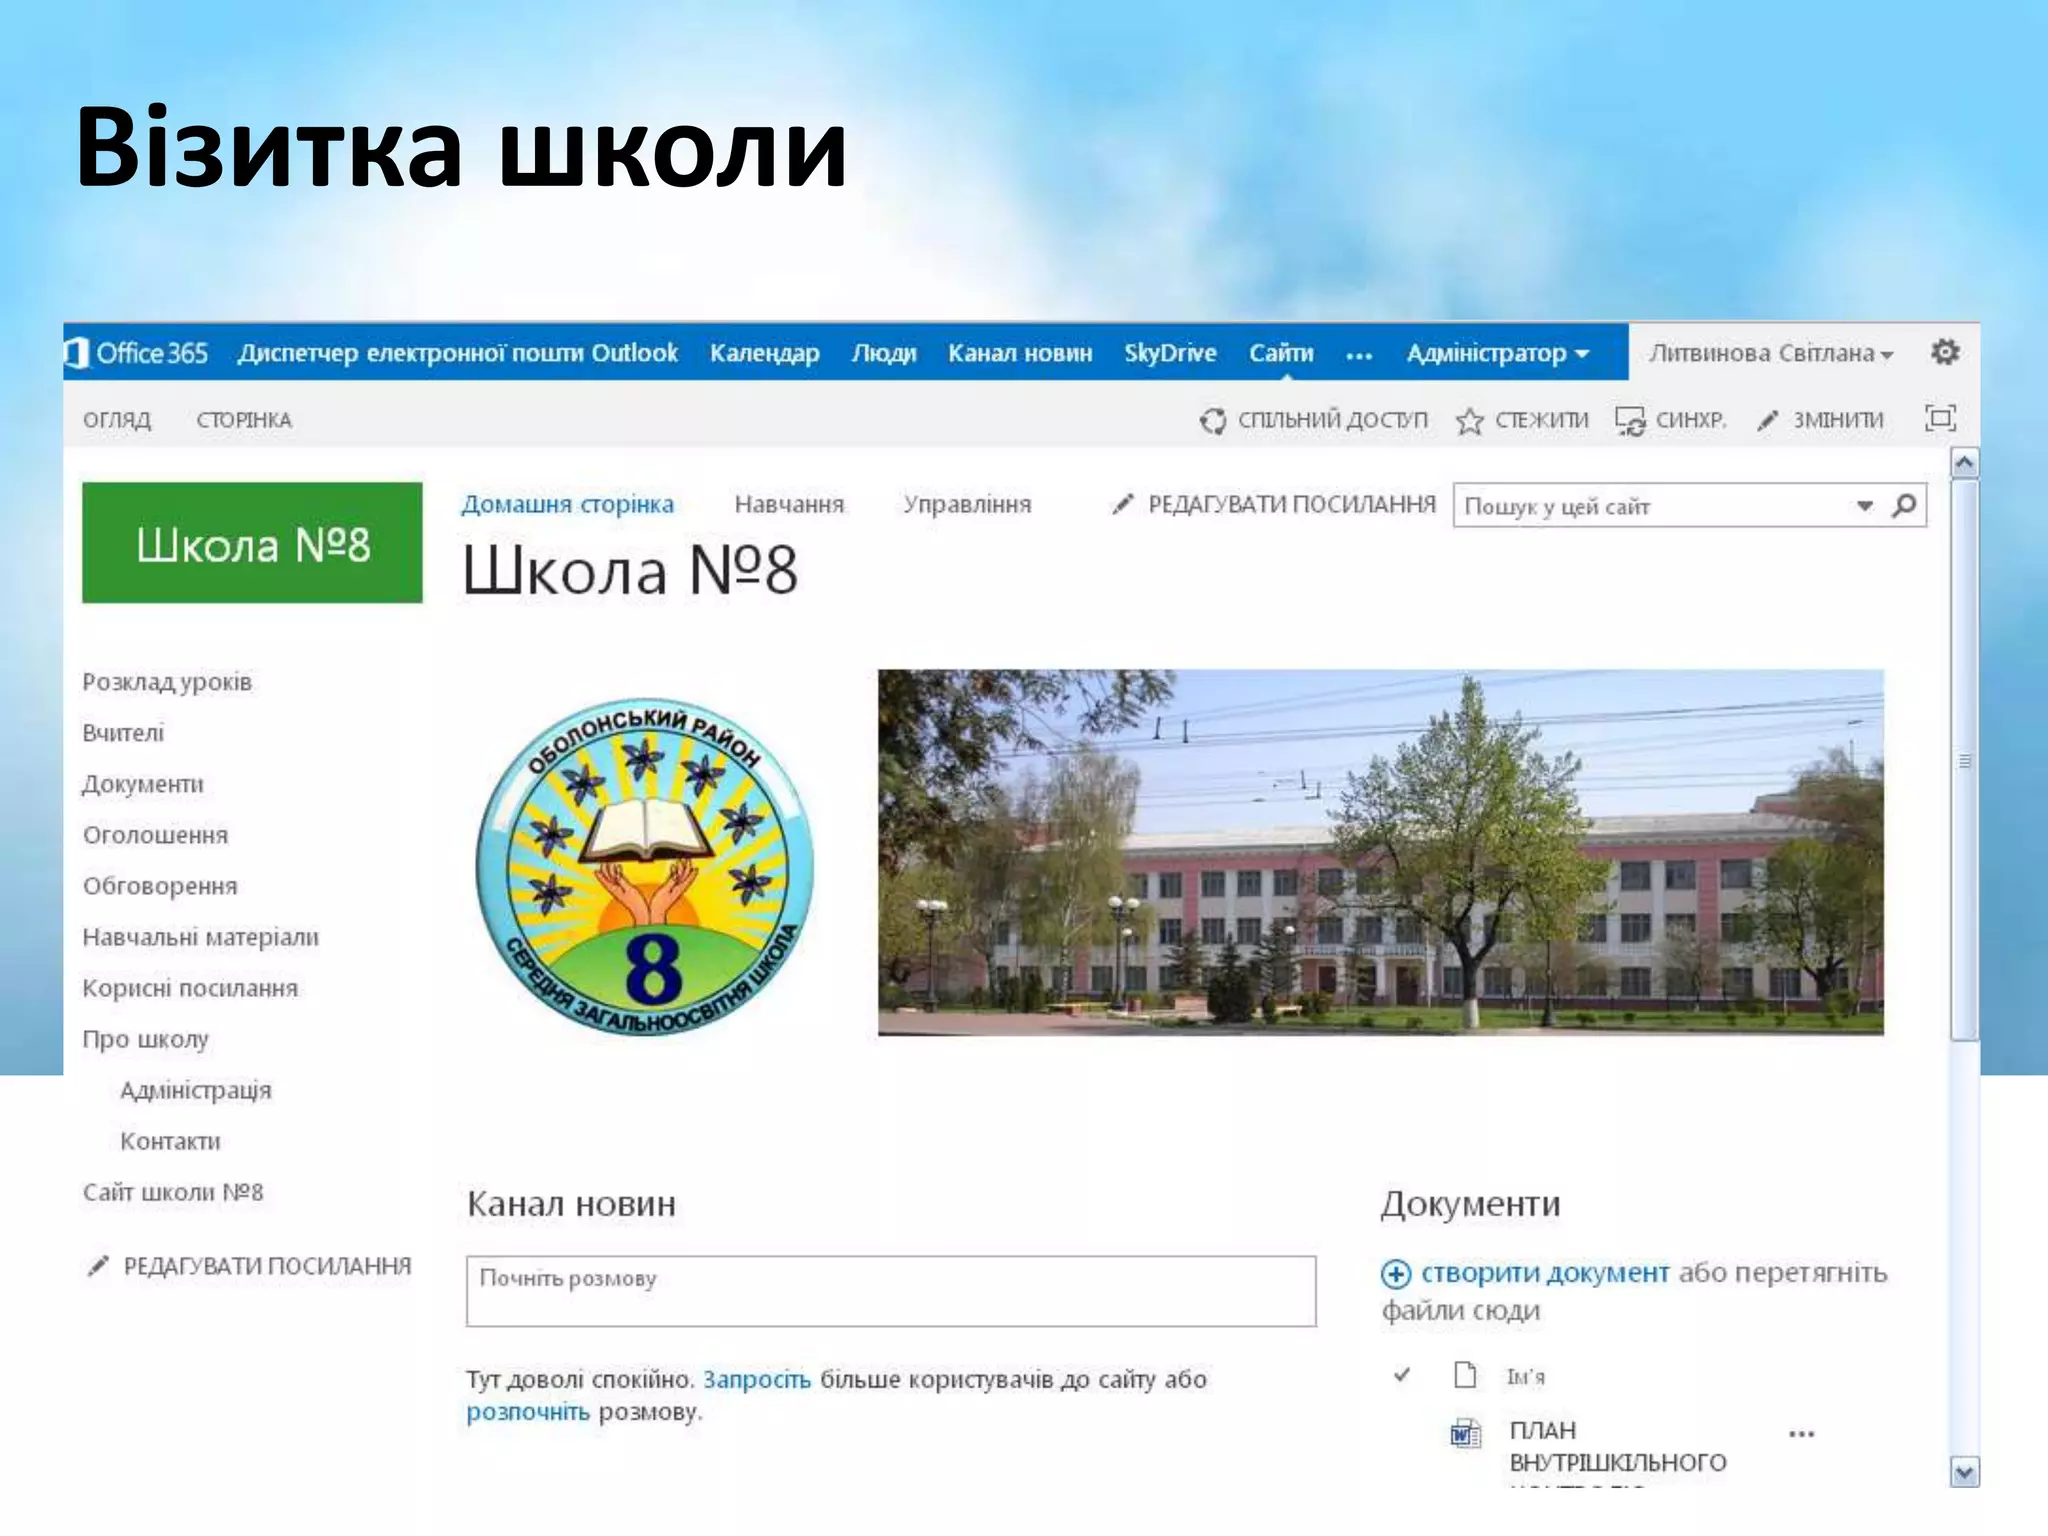Open Обговорення in sidebar
This screenshot has height=1536, width=2048.
160,886
